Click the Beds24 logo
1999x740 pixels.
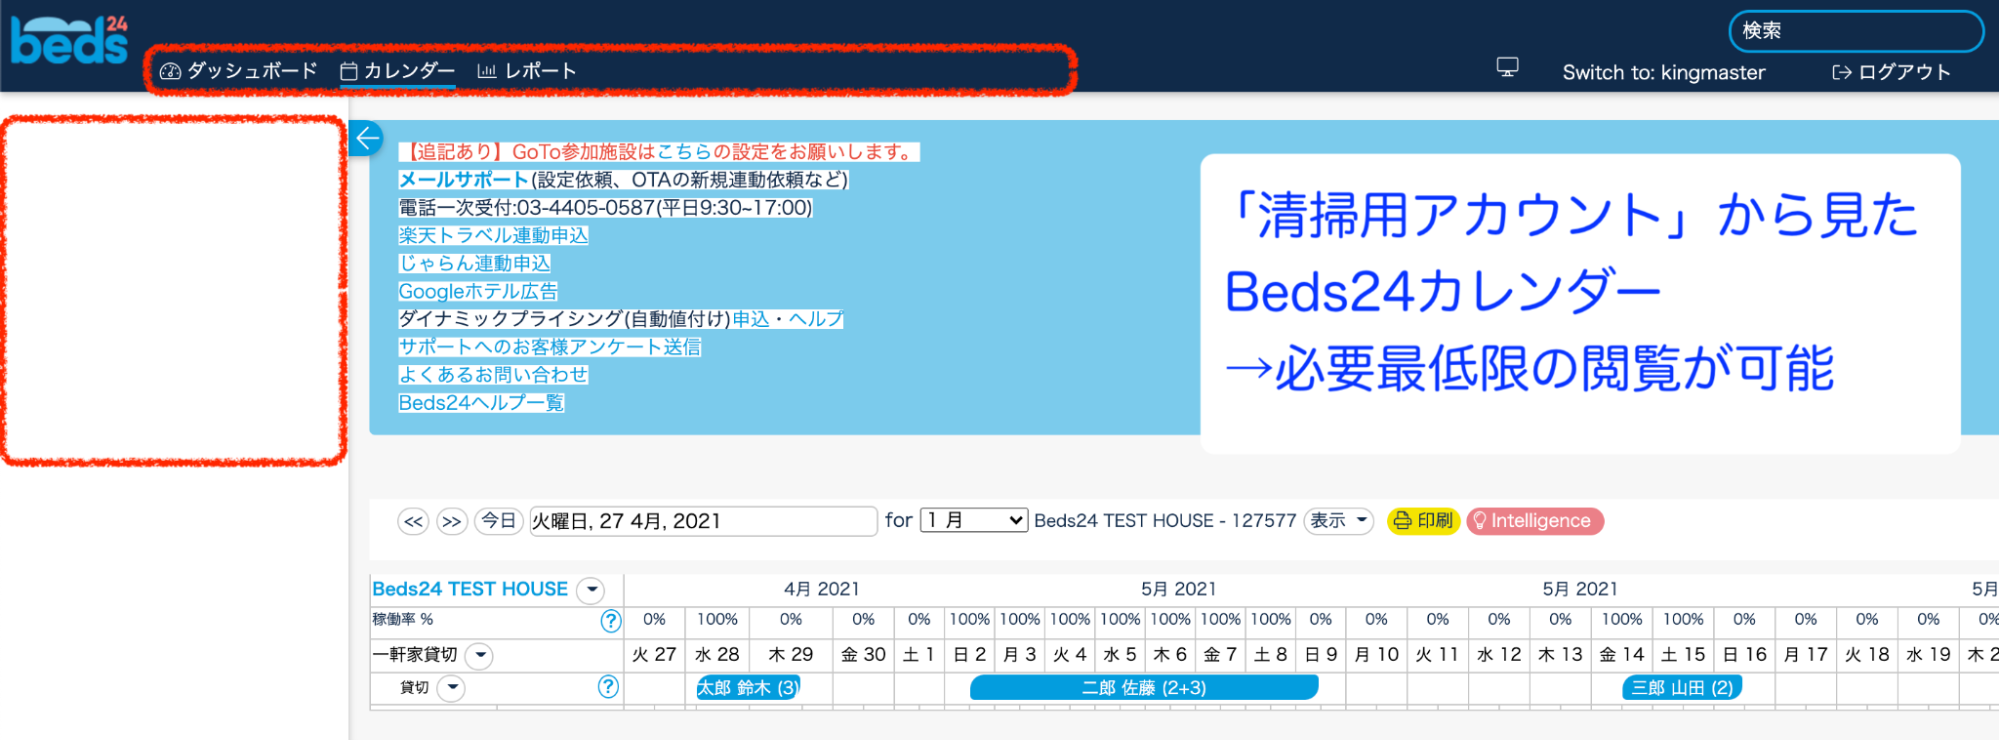click(x=69, y=40)
